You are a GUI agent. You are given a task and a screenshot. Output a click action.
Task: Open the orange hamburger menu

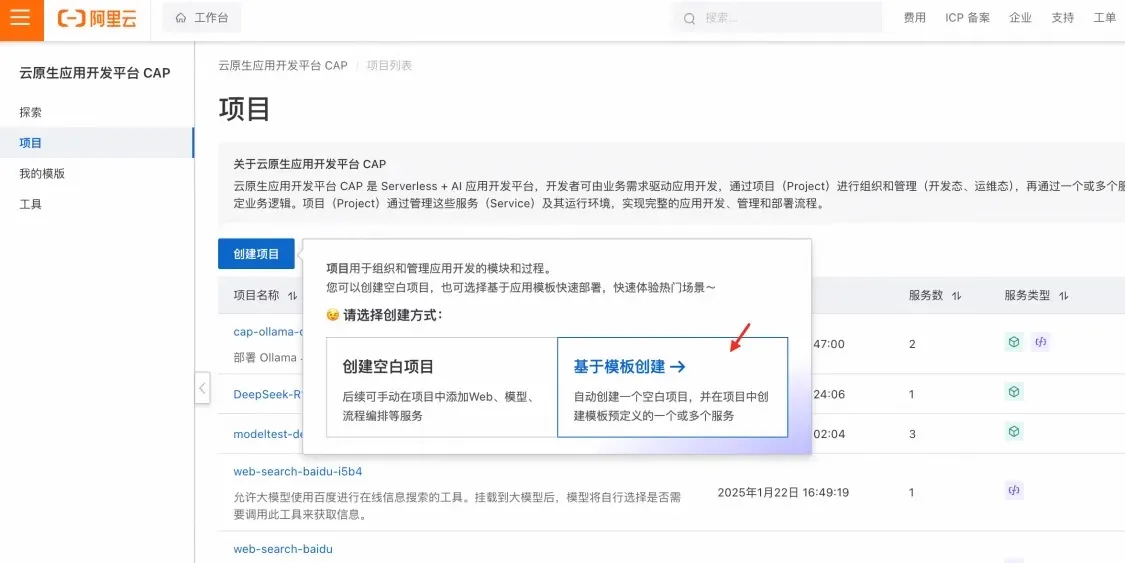[x=22, y=19]
